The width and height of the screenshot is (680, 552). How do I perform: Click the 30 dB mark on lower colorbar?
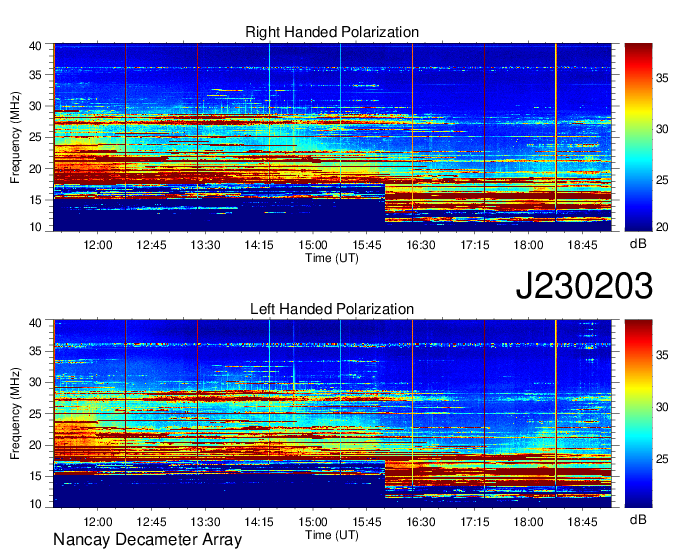tap(662, 407)
